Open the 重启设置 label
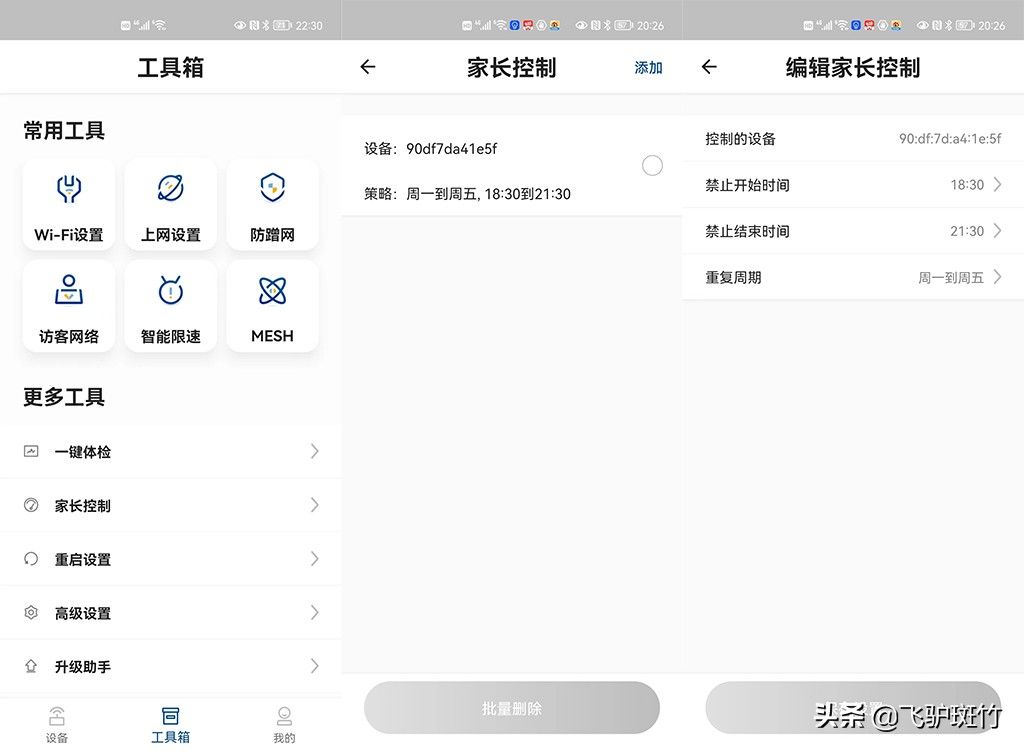Viewport: 1024px width, 751px height. click(83, 560)
